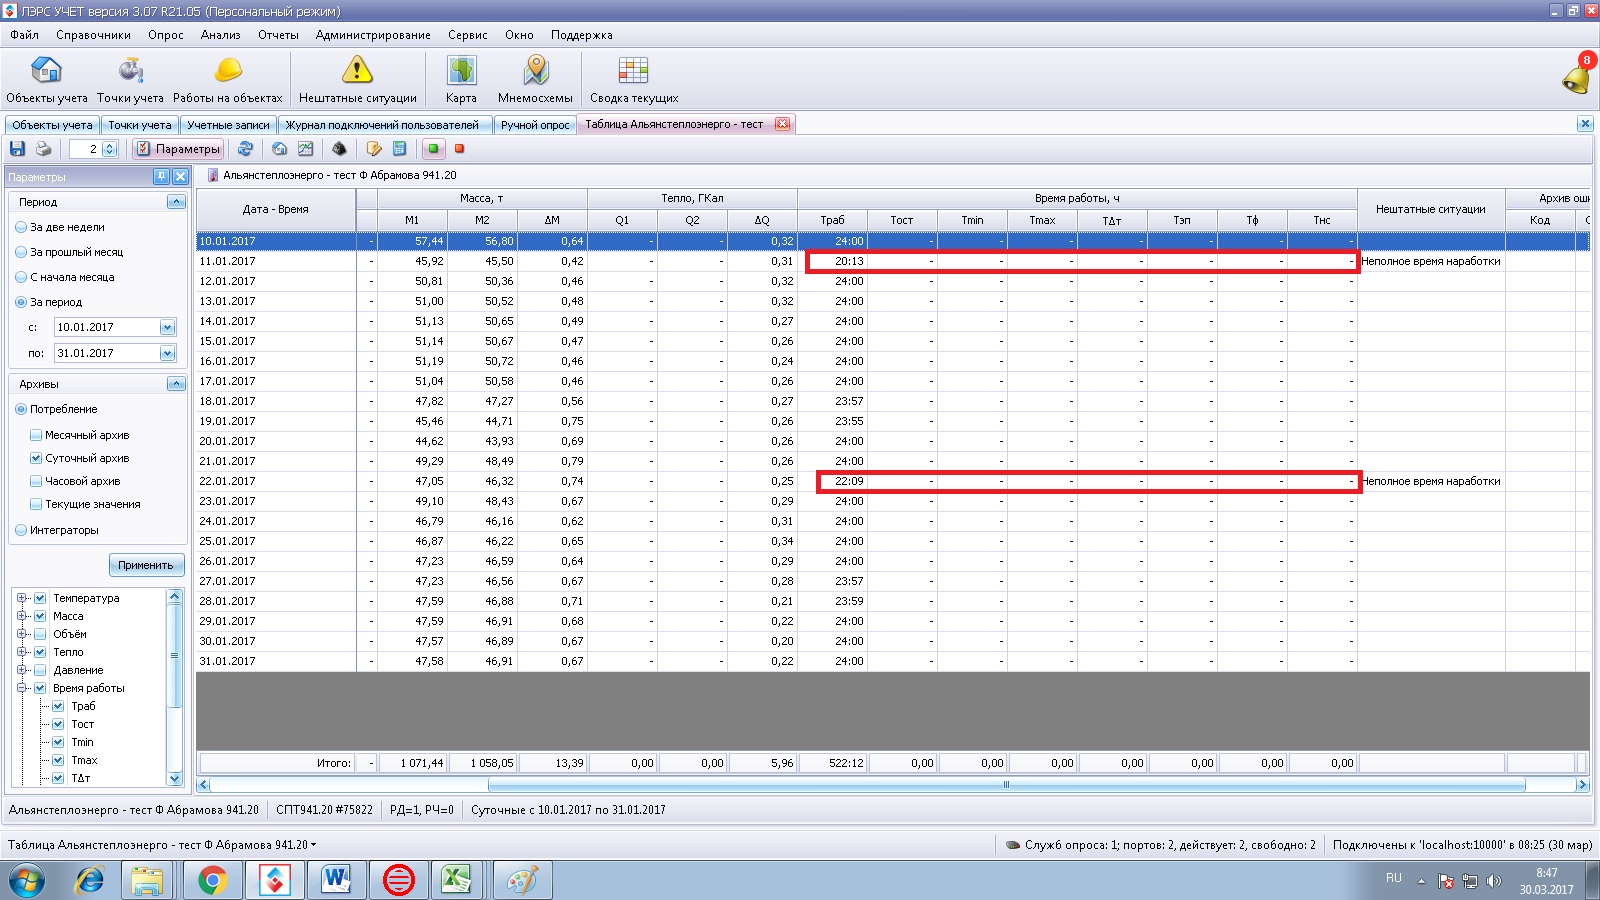Open Microsoft Word from the taskbar
The image size is (1600, 900).
[x=335, y=880]
